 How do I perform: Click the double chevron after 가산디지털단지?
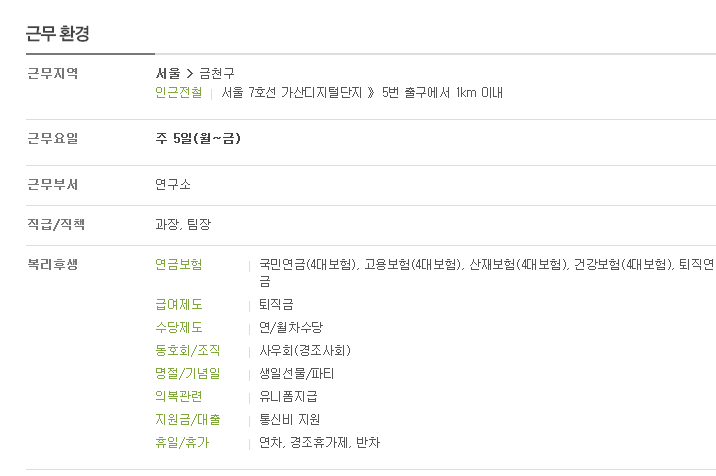(x=371, y=93)
